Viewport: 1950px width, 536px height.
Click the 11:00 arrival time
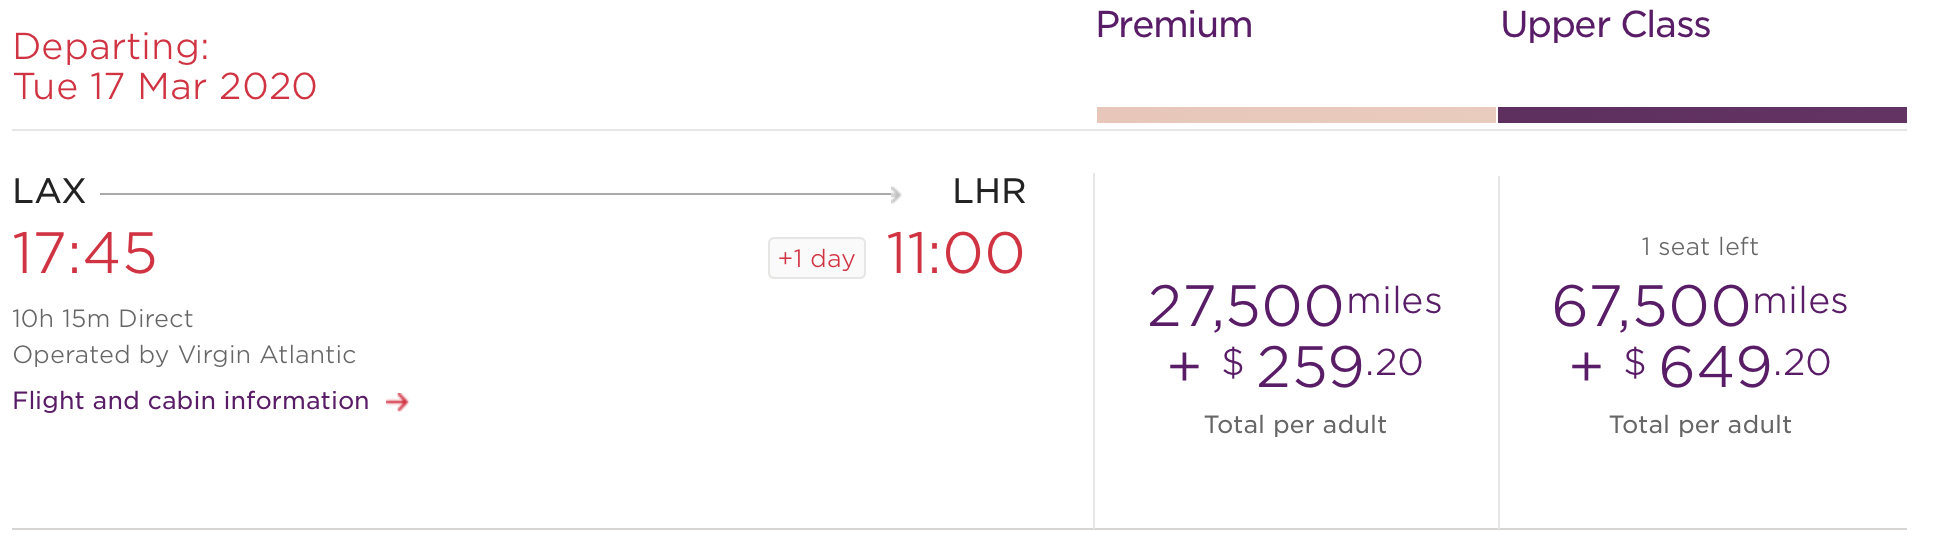click(x=955, y=253)
